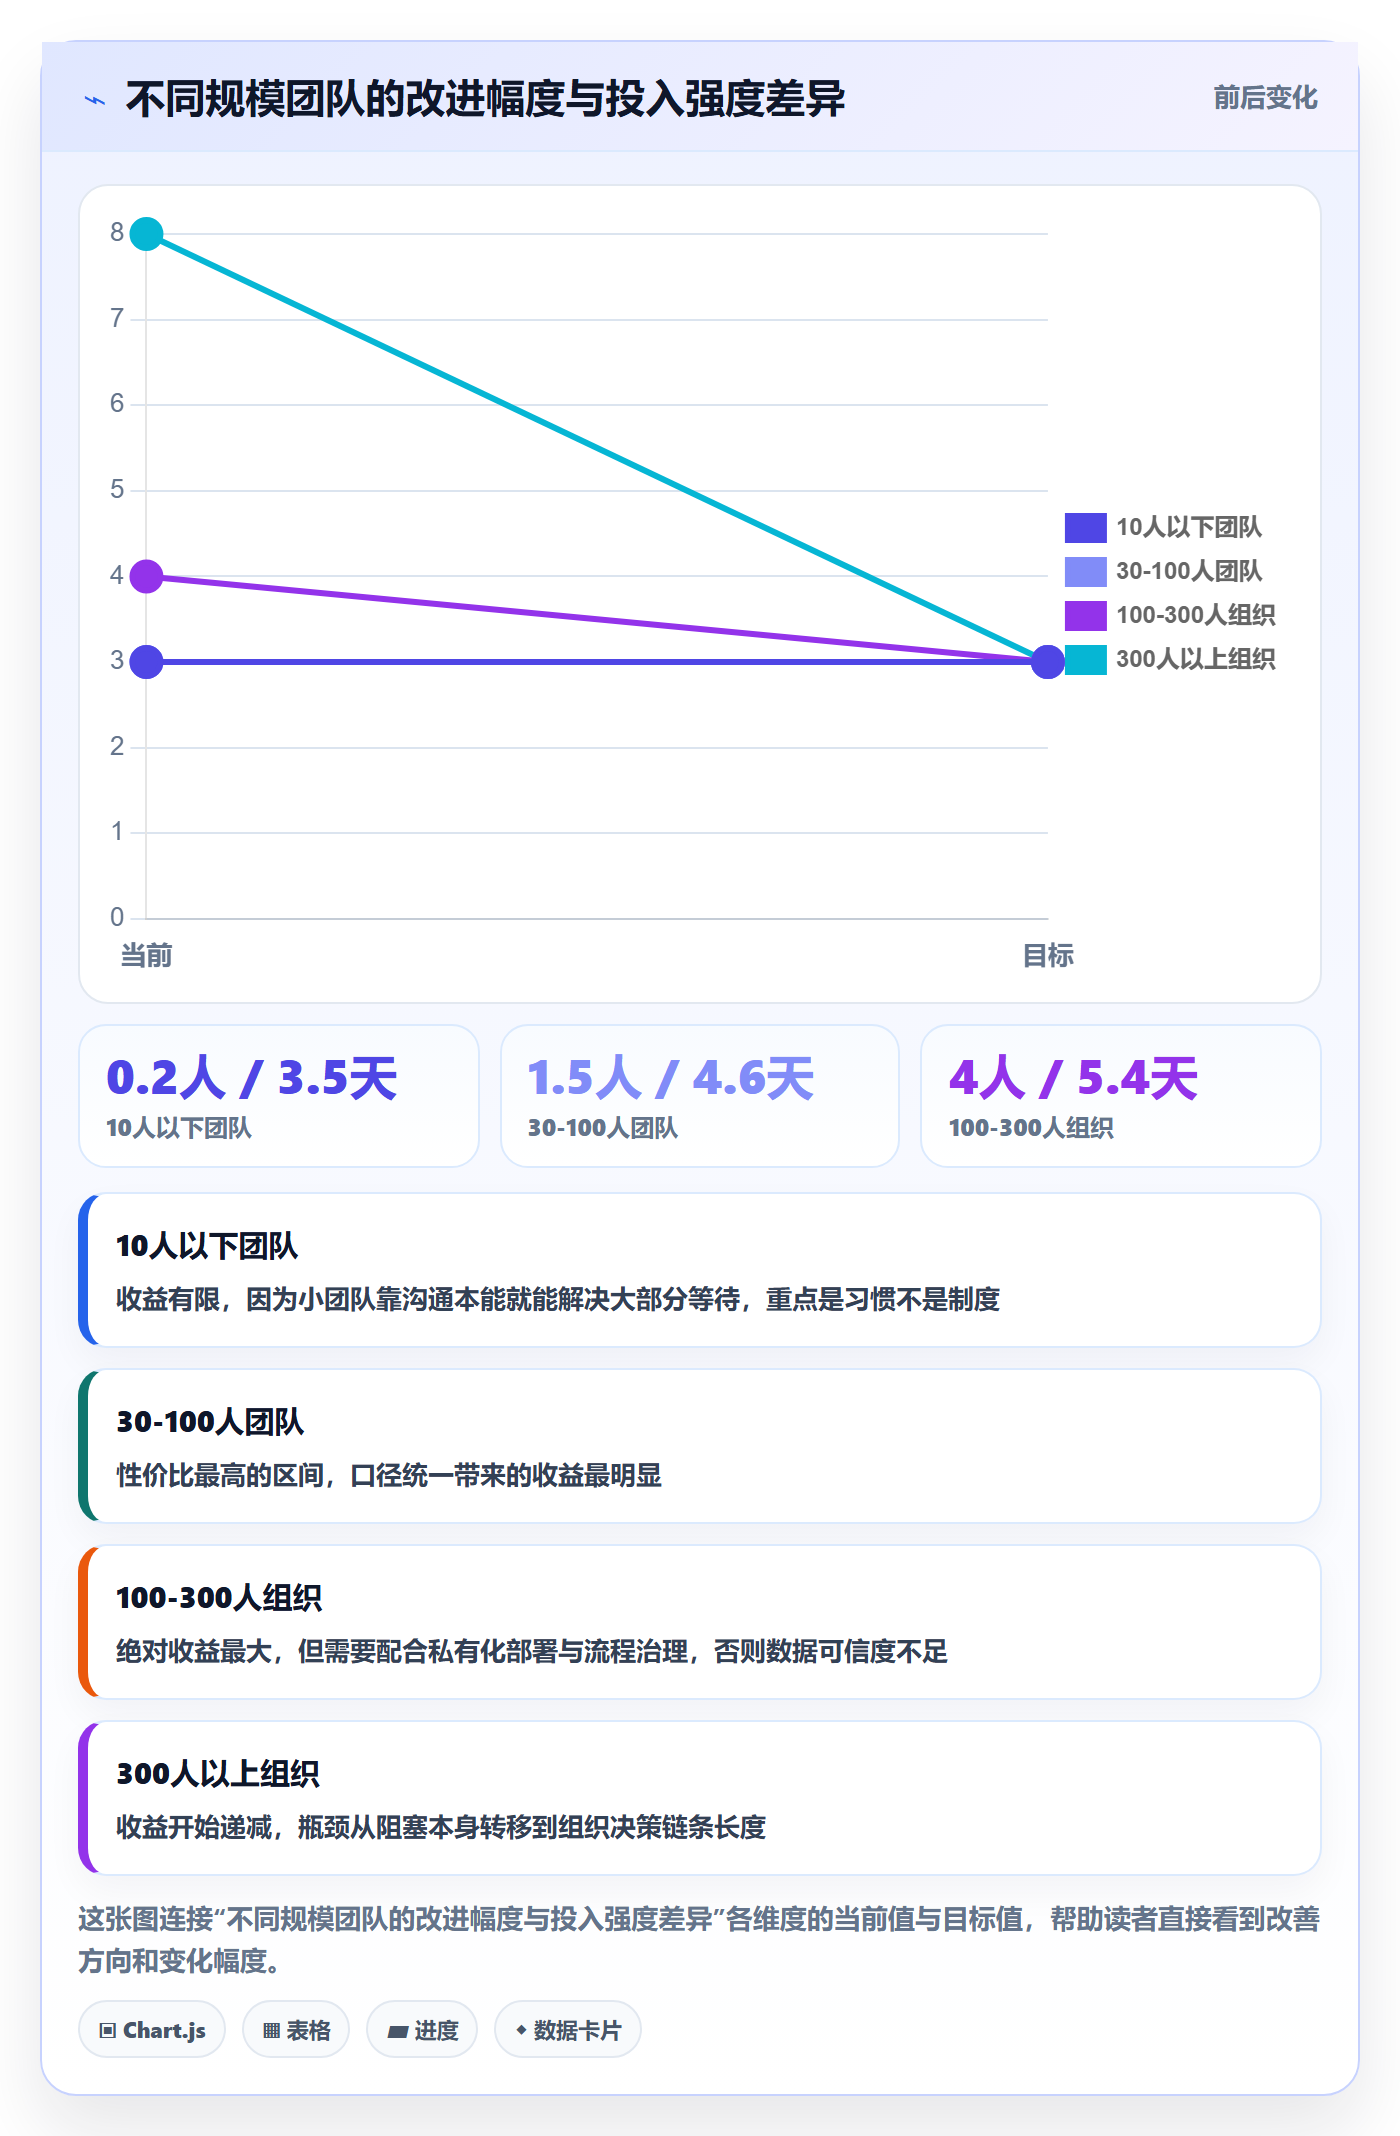
Task: Toggle the 30-100人团队 legend color box
Action: 1085,571
